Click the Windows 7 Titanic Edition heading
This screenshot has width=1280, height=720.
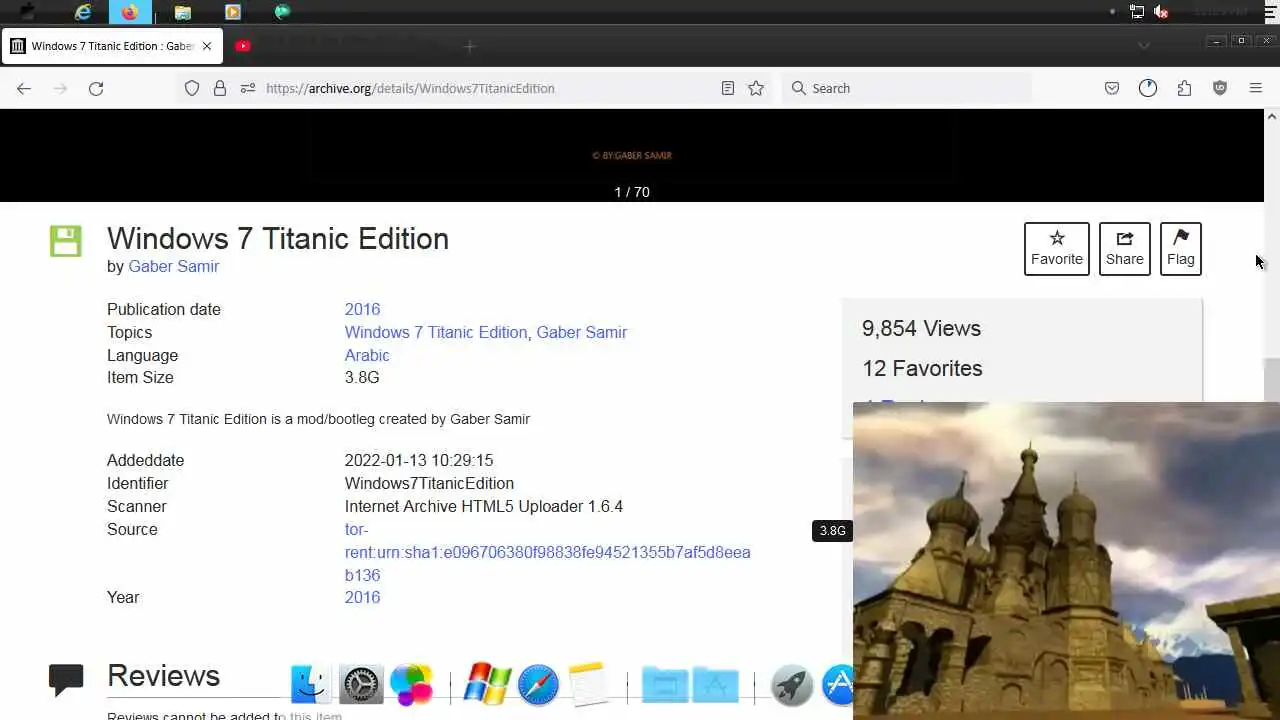pos(278,238)
